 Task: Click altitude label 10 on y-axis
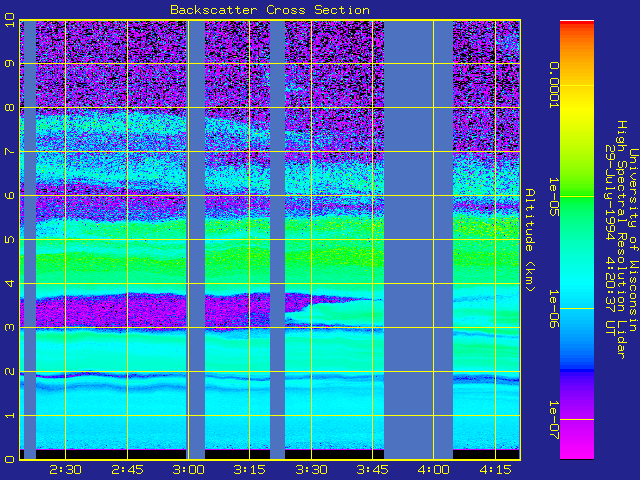pos(10,20)
